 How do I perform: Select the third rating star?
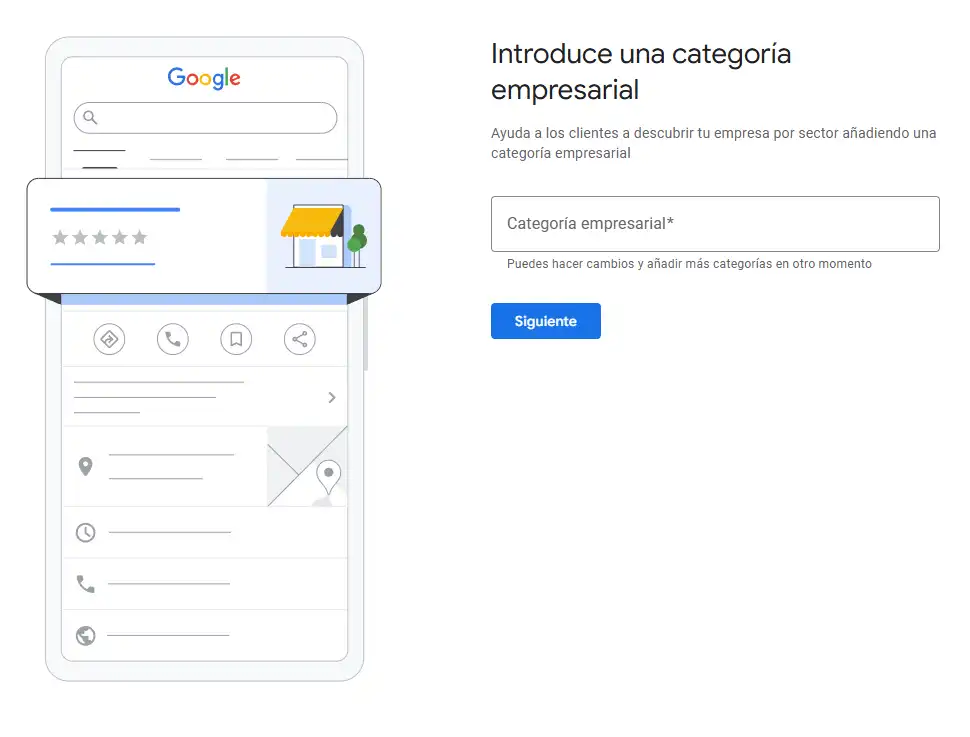tap(100, 237)
